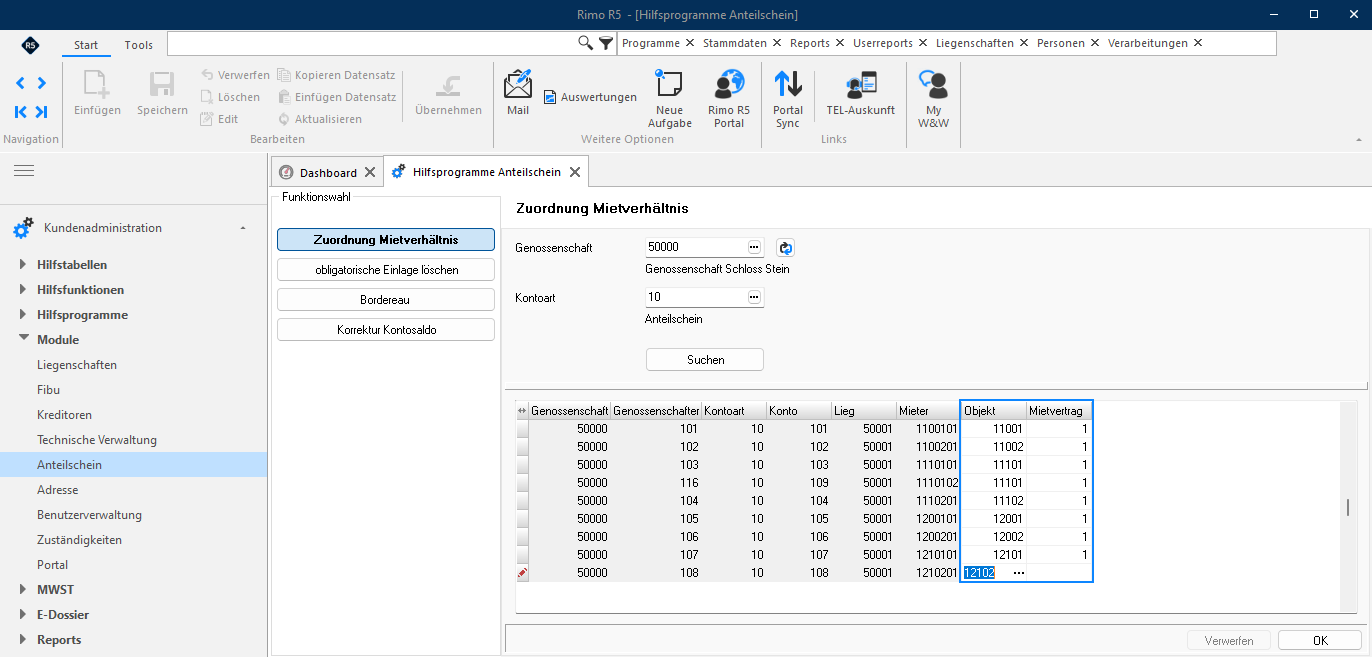Open Auswertungen from the ribbon

coord(591,97)
